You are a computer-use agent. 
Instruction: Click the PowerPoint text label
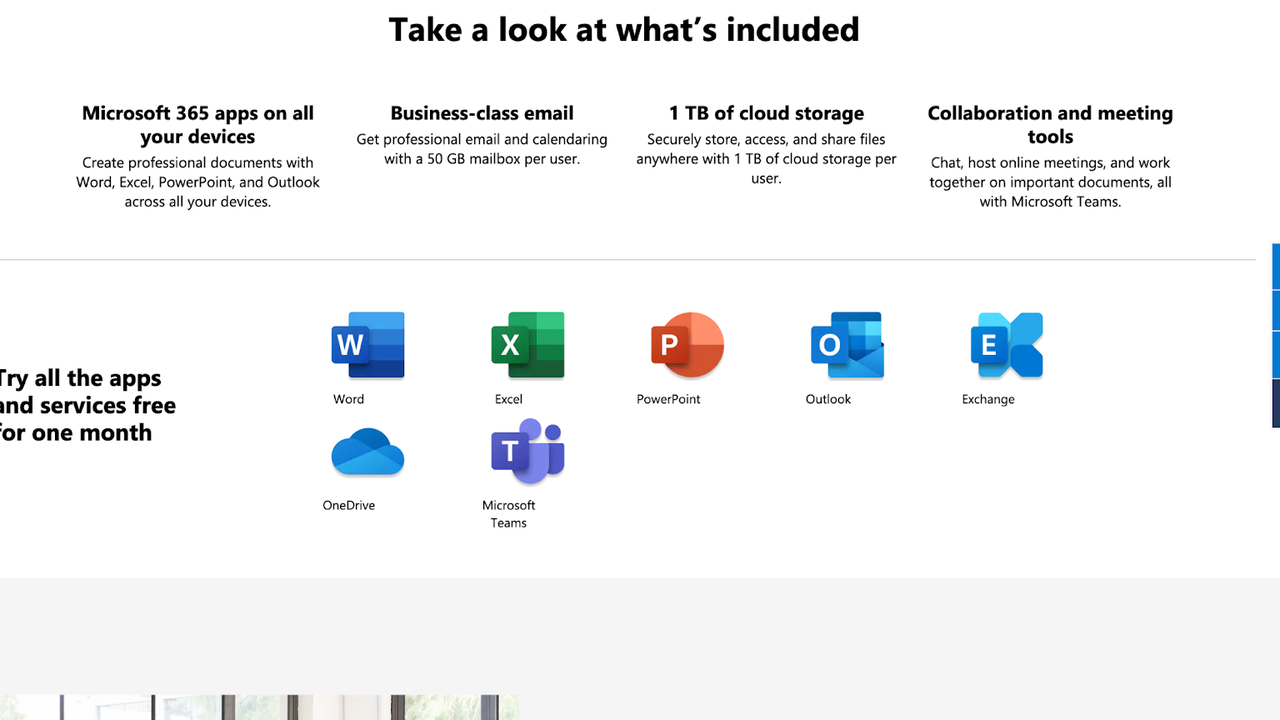click(668, 399)
